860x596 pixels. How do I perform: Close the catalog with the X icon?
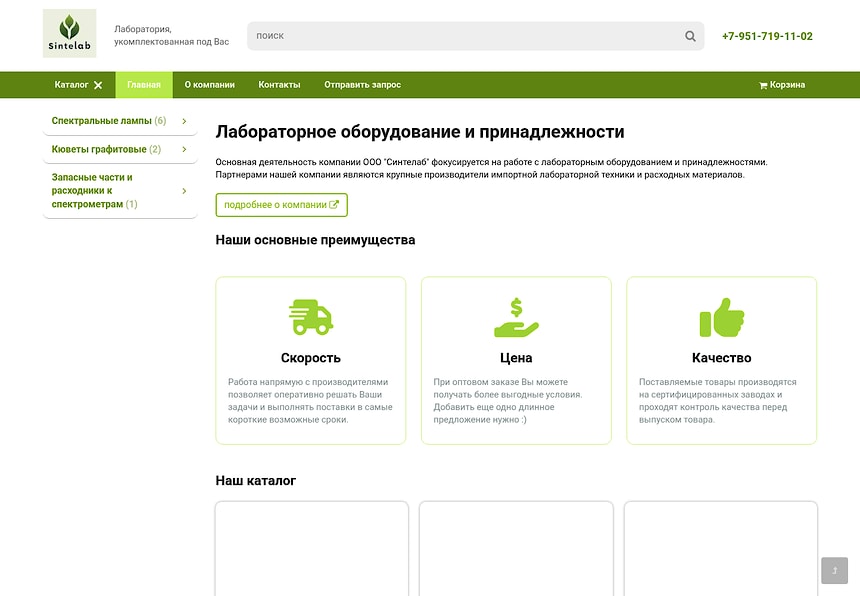[x=98, y=85]
